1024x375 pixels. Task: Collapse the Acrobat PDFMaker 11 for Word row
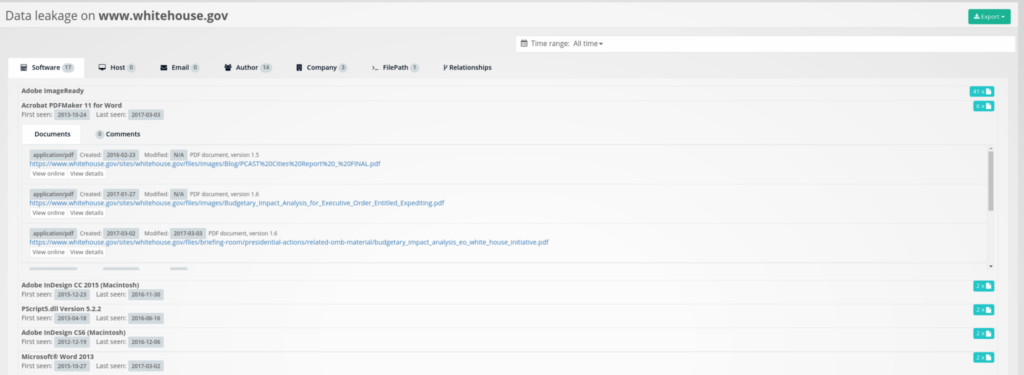pyautogui.click(x=71, y=105)
